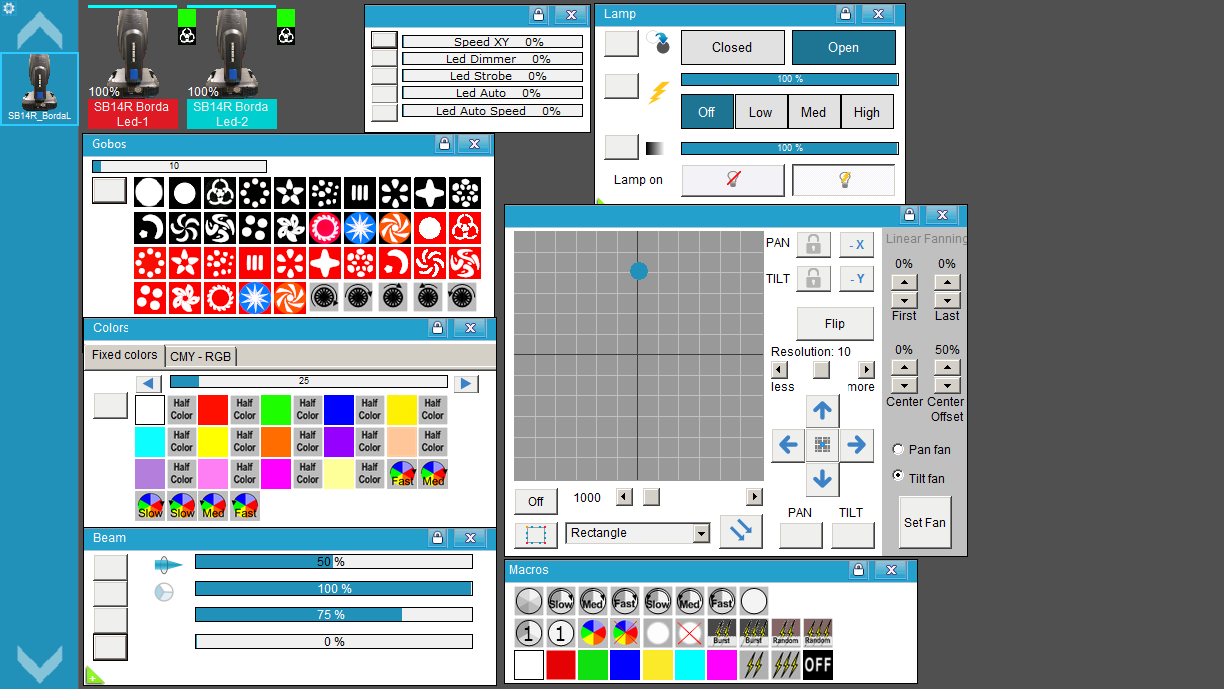
Task: Open the Rectangle shape dropdown
Action: pos(701,534)
